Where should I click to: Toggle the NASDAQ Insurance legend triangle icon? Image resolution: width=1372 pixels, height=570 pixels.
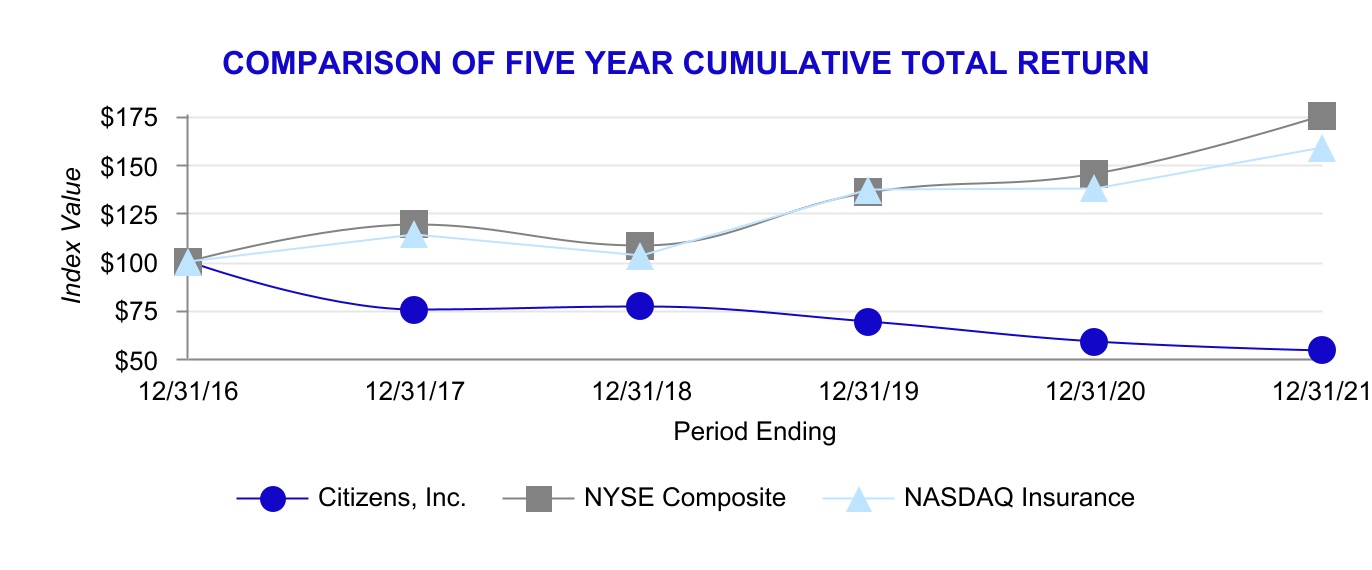[x=859, y=498]
